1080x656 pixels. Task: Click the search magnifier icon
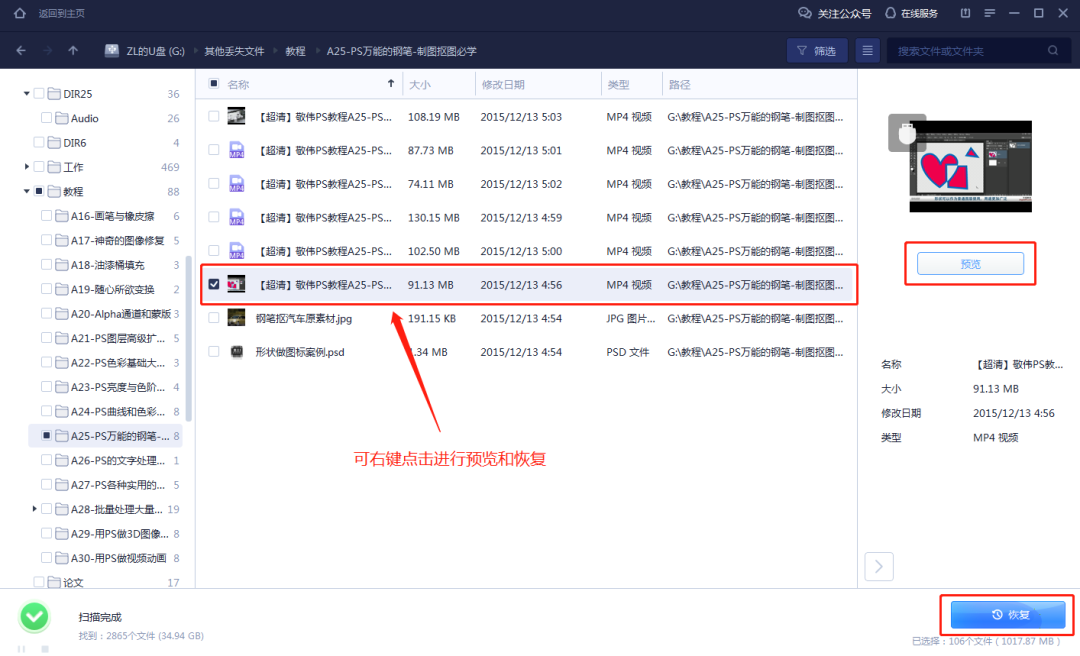pyautogui.click(x=1052, y=50)
